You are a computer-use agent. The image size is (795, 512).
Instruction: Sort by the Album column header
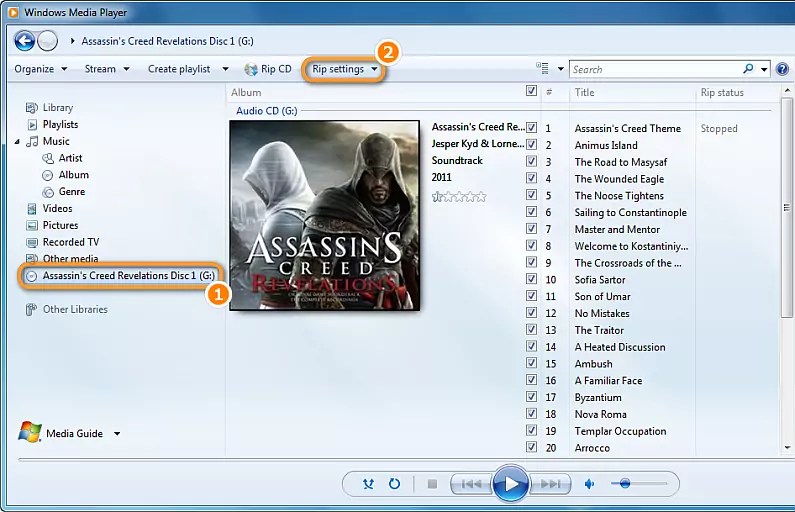(246, 92)
